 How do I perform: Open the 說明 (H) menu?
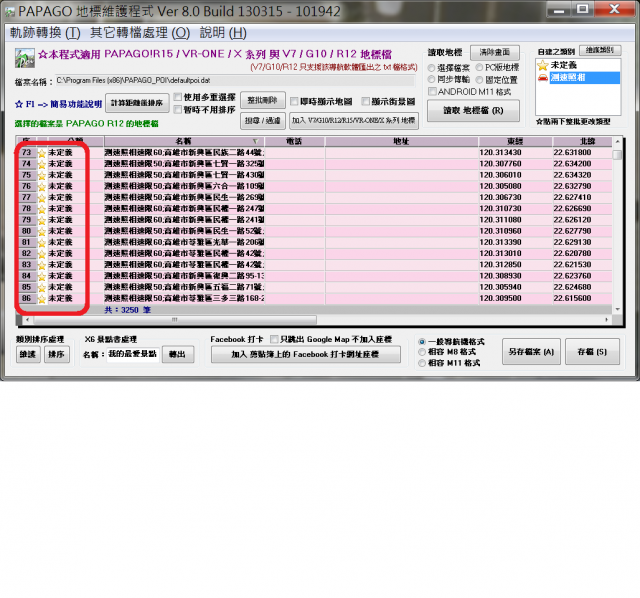coord(223,33)
